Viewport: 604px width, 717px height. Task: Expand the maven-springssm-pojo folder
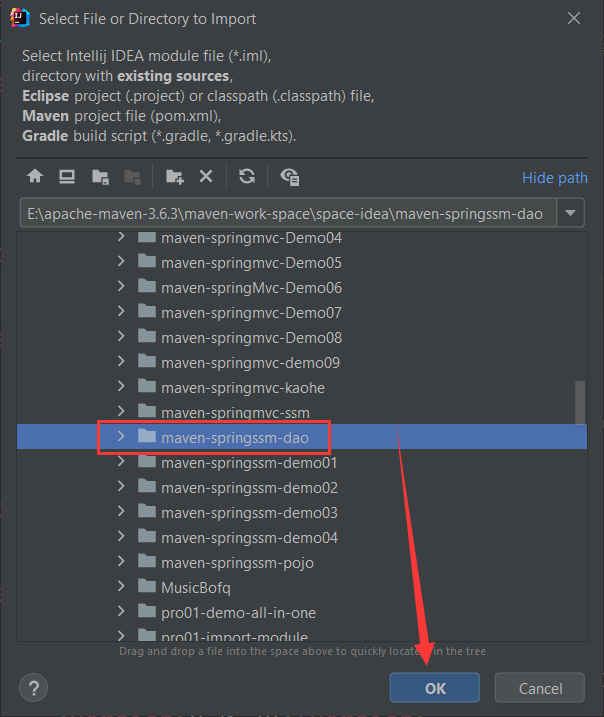[x=121, y=561]
